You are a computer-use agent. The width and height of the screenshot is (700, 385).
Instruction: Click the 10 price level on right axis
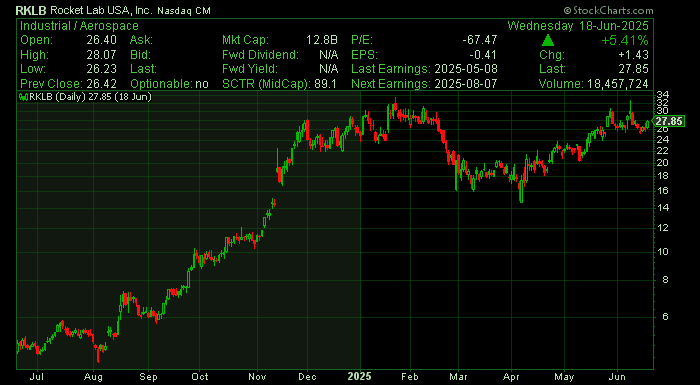(x=662, y=251)
